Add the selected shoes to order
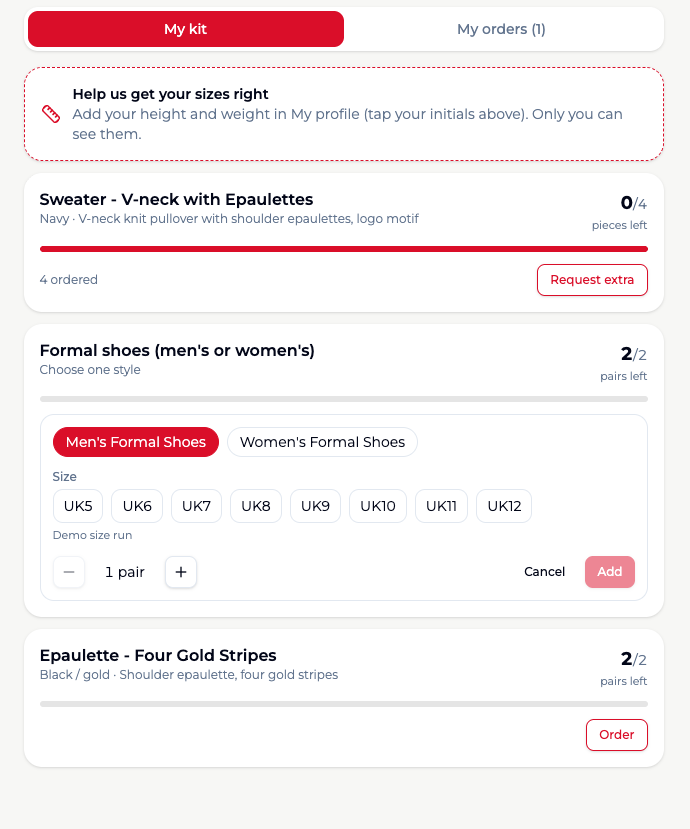This screenshot has width=690, height=829. point(610,572)
